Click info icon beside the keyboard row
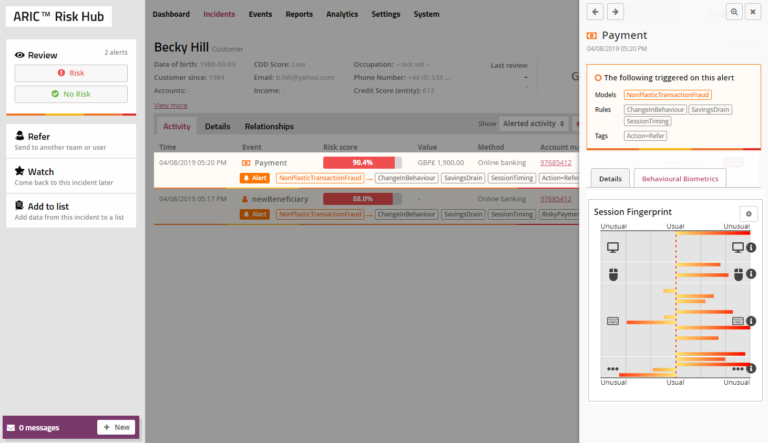This screenshot has height=443, width=768. [751, 322]
